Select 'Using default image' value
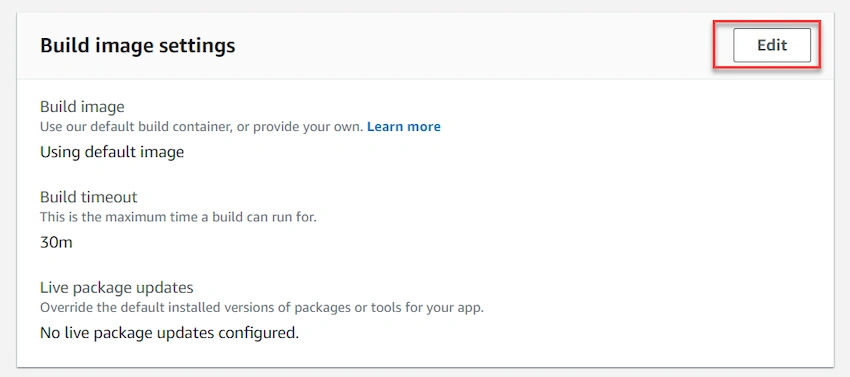The image size is (850, 377). (112, 152)
